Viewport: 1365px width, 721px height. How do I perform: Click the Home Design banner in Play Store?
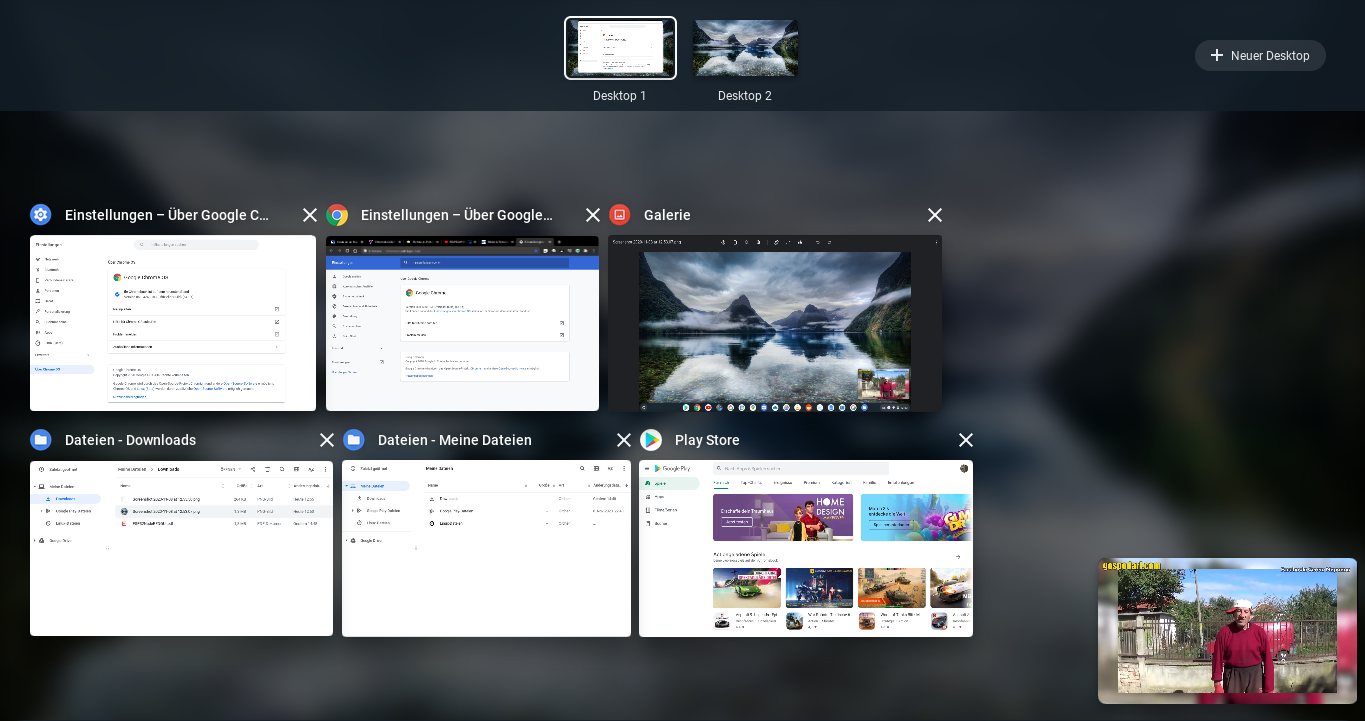pos(783,517)
